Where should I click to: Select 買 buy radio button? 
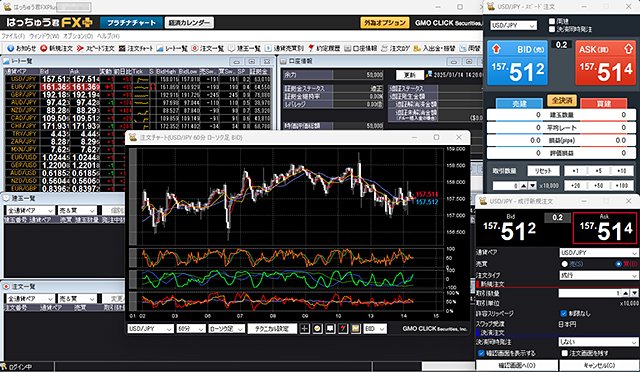619,264
